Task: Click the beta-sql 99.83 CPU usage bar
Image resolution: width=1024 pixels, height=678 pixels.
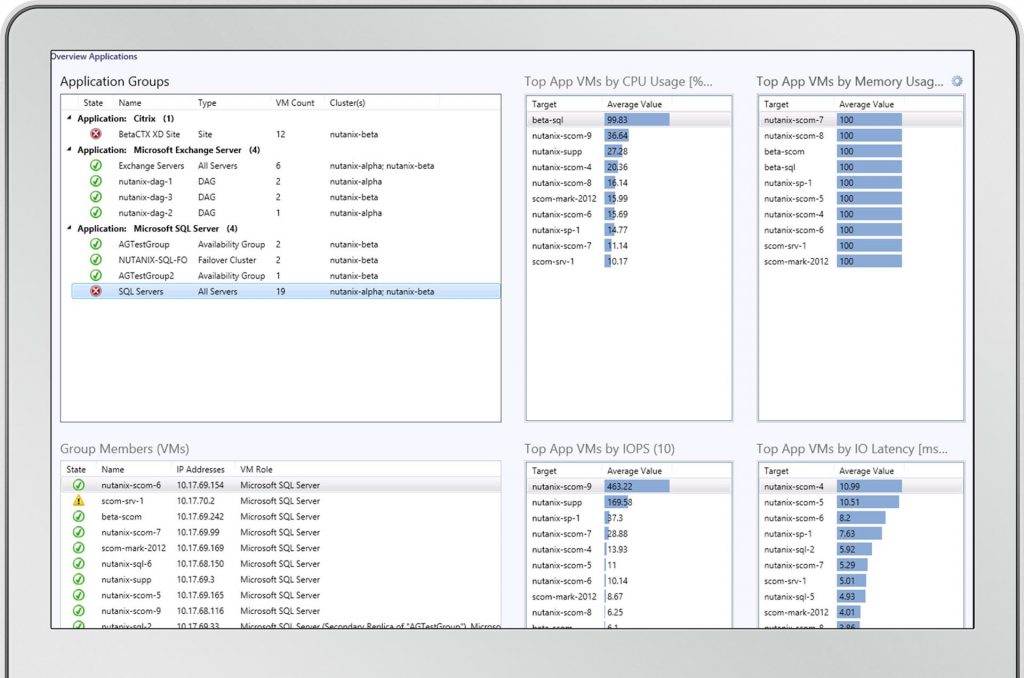Action: point(637,120)
